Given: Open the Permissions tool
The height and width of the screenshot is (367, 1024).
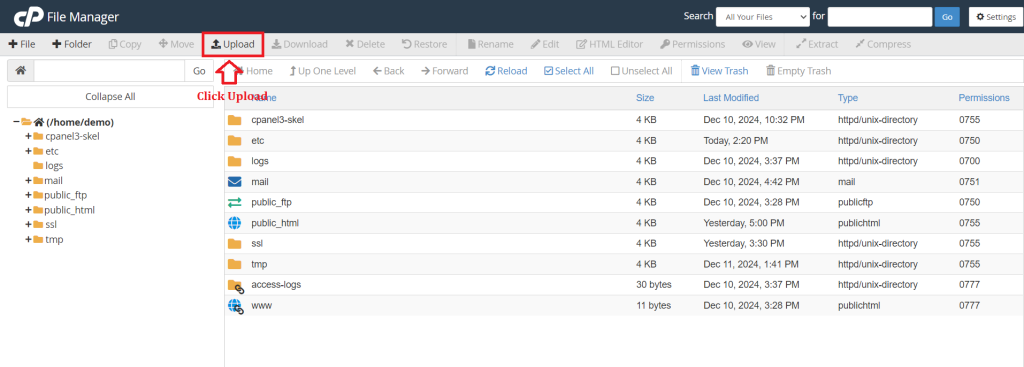Looking at the screenshot, I should [x=692, y=44].
